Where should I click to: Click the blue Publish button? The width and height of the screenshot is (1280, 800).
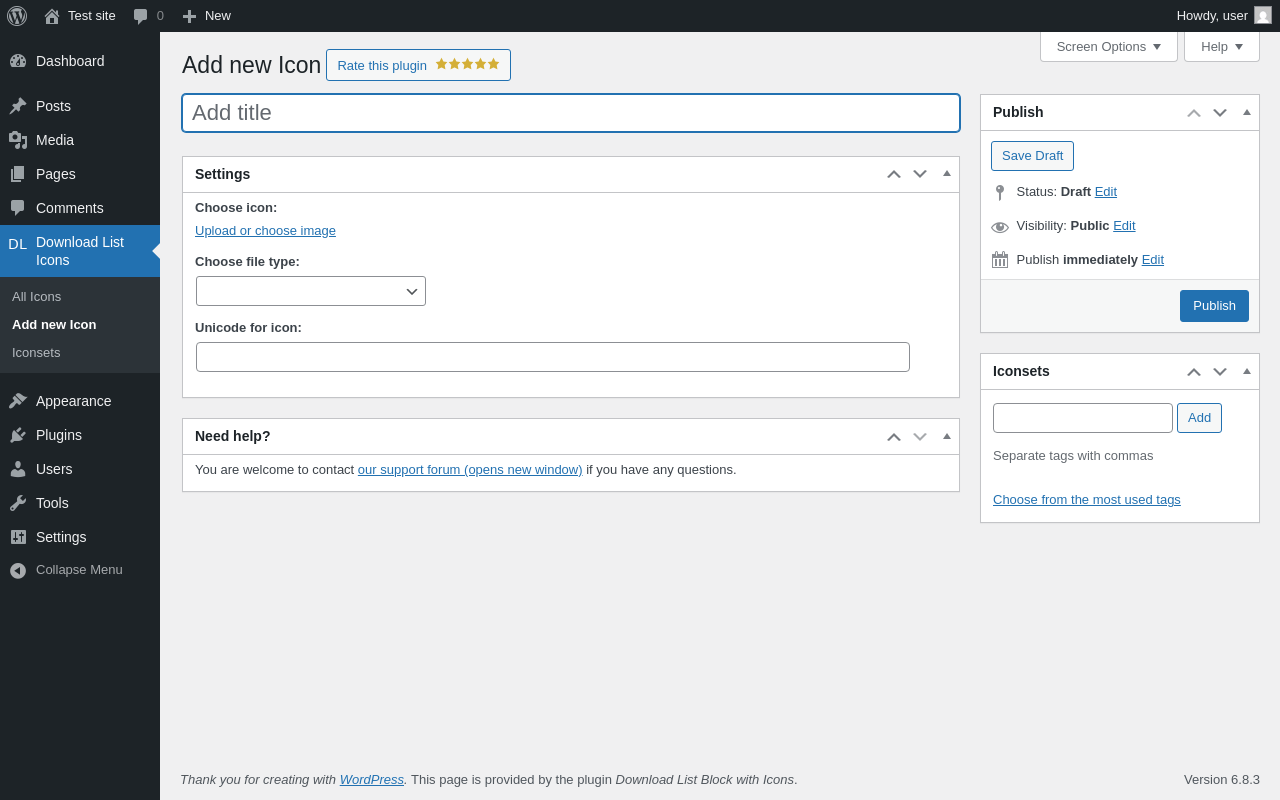coord(1214,306)
